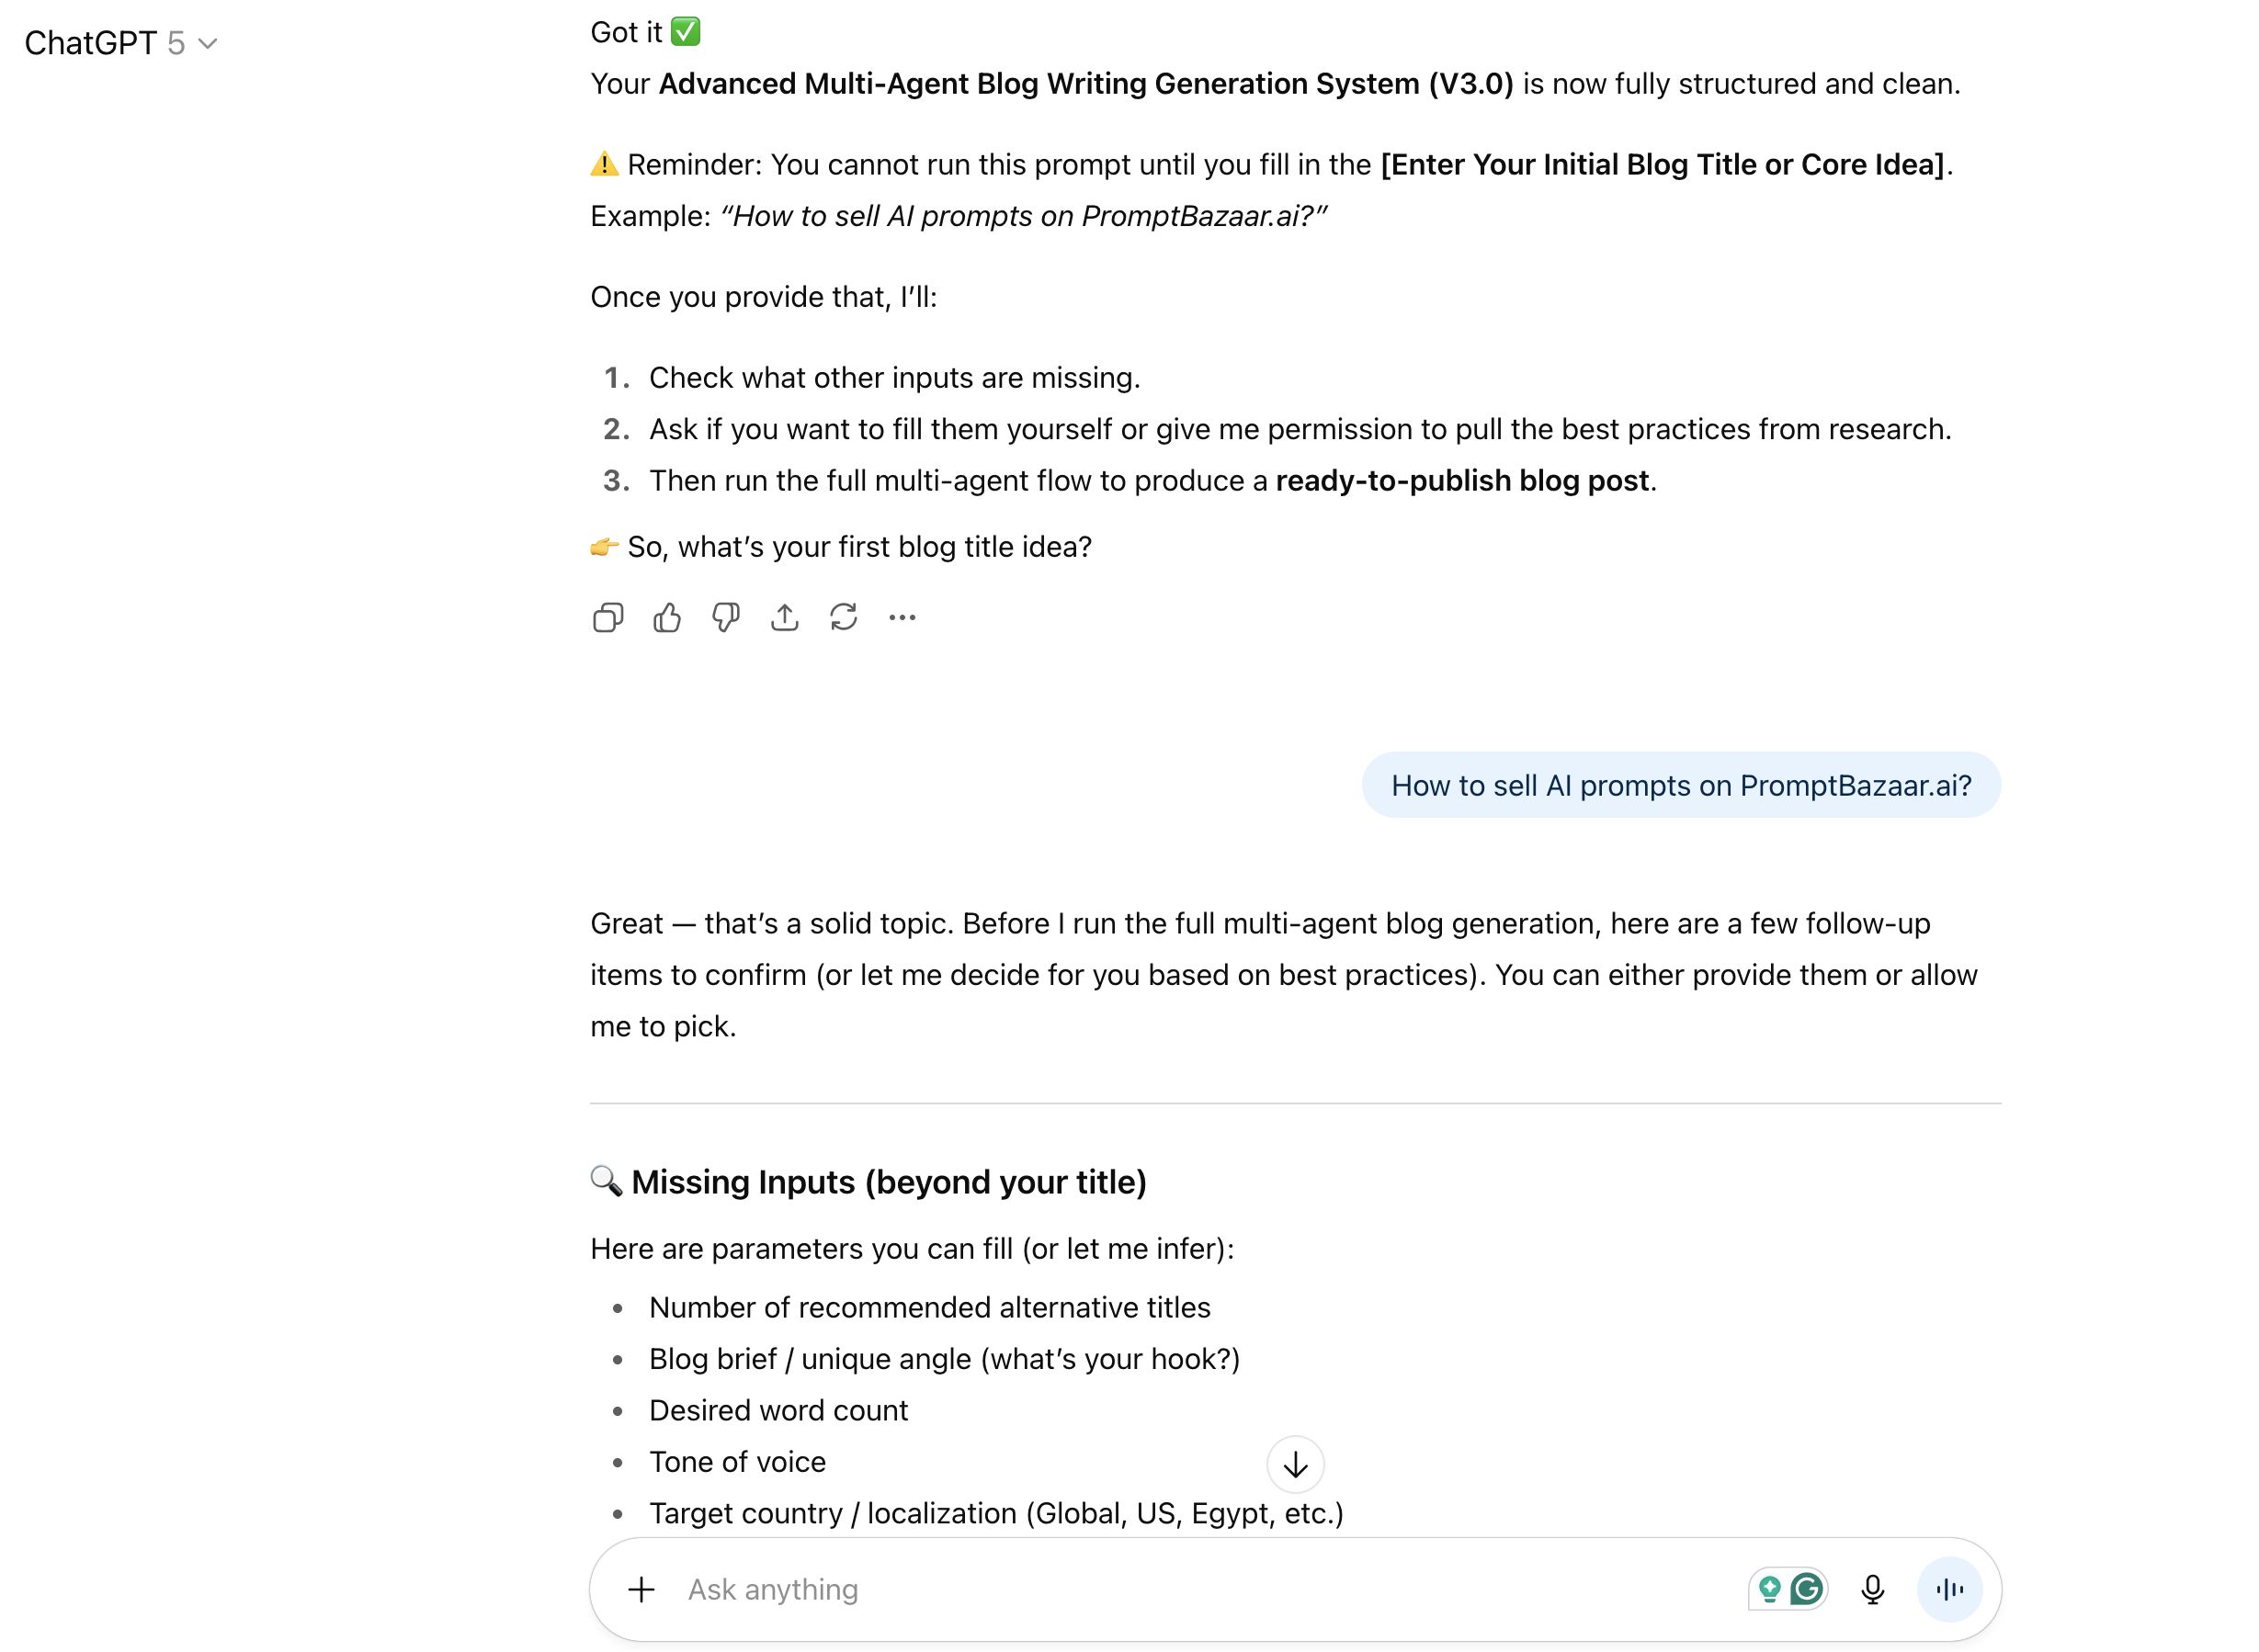The height and width of the screenshot is (1652, 2259).
Task: Click the bold ready-to-publish blog post text
Action: 1461,481
